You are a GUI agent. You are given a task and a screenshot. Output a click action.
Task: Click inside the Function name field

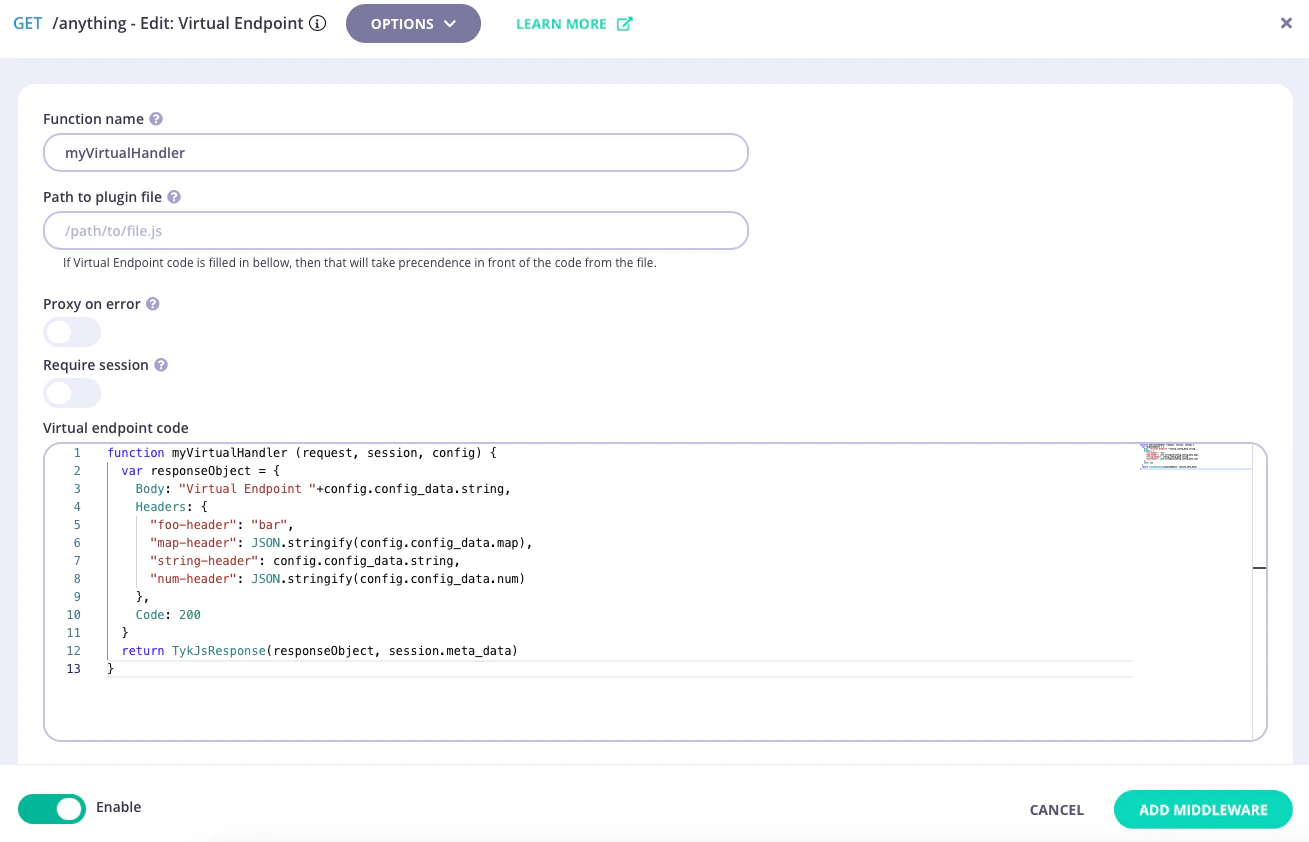[x=395, y=152]
